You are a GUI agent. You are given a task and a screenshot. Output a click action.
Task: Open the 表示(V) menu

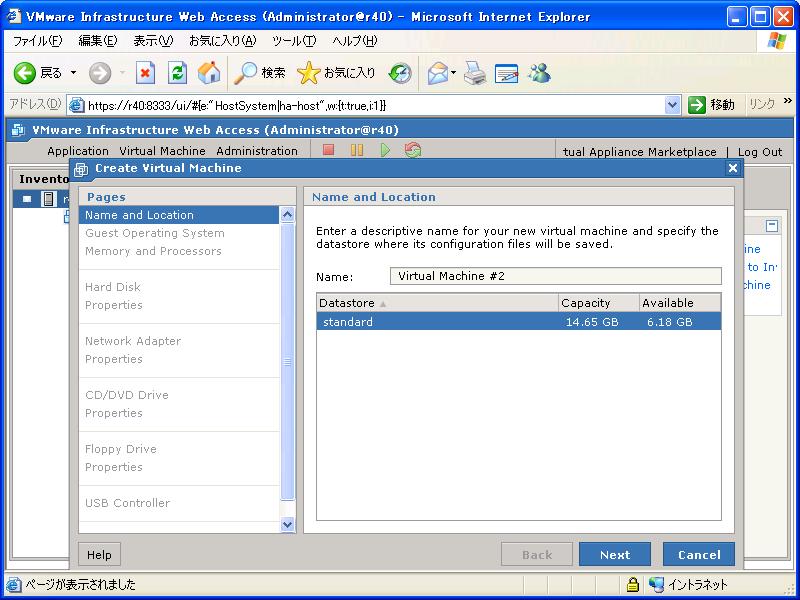coord(153,41)
